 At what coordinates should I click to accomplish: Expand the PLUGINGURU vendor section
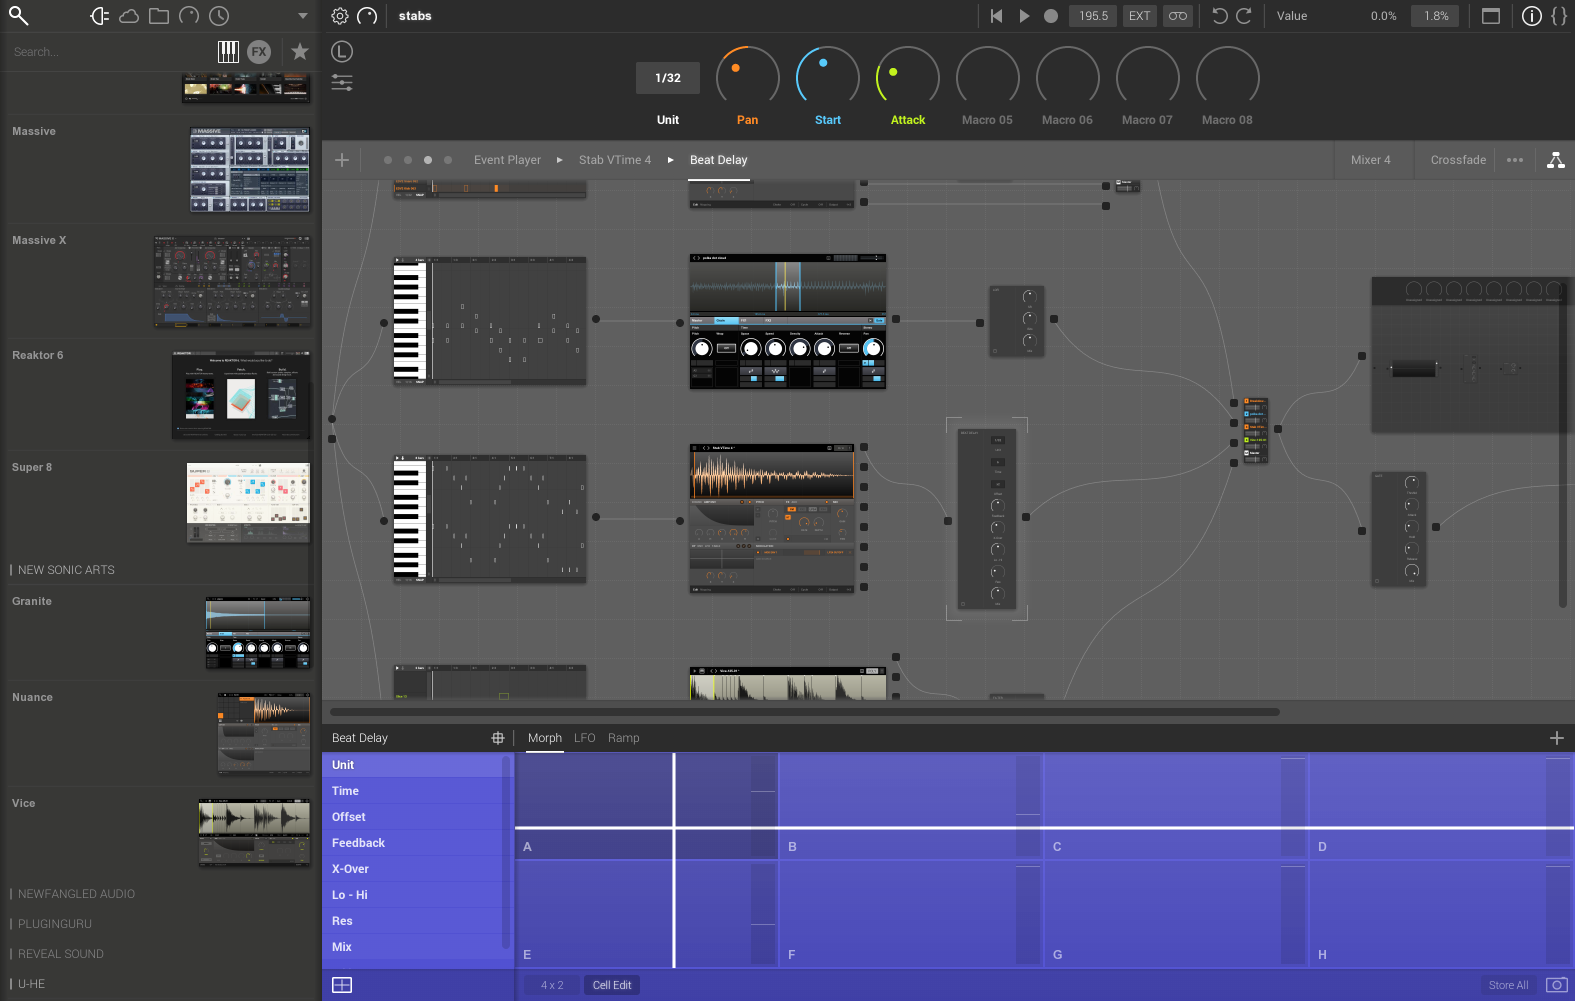[x=55, y=924]
